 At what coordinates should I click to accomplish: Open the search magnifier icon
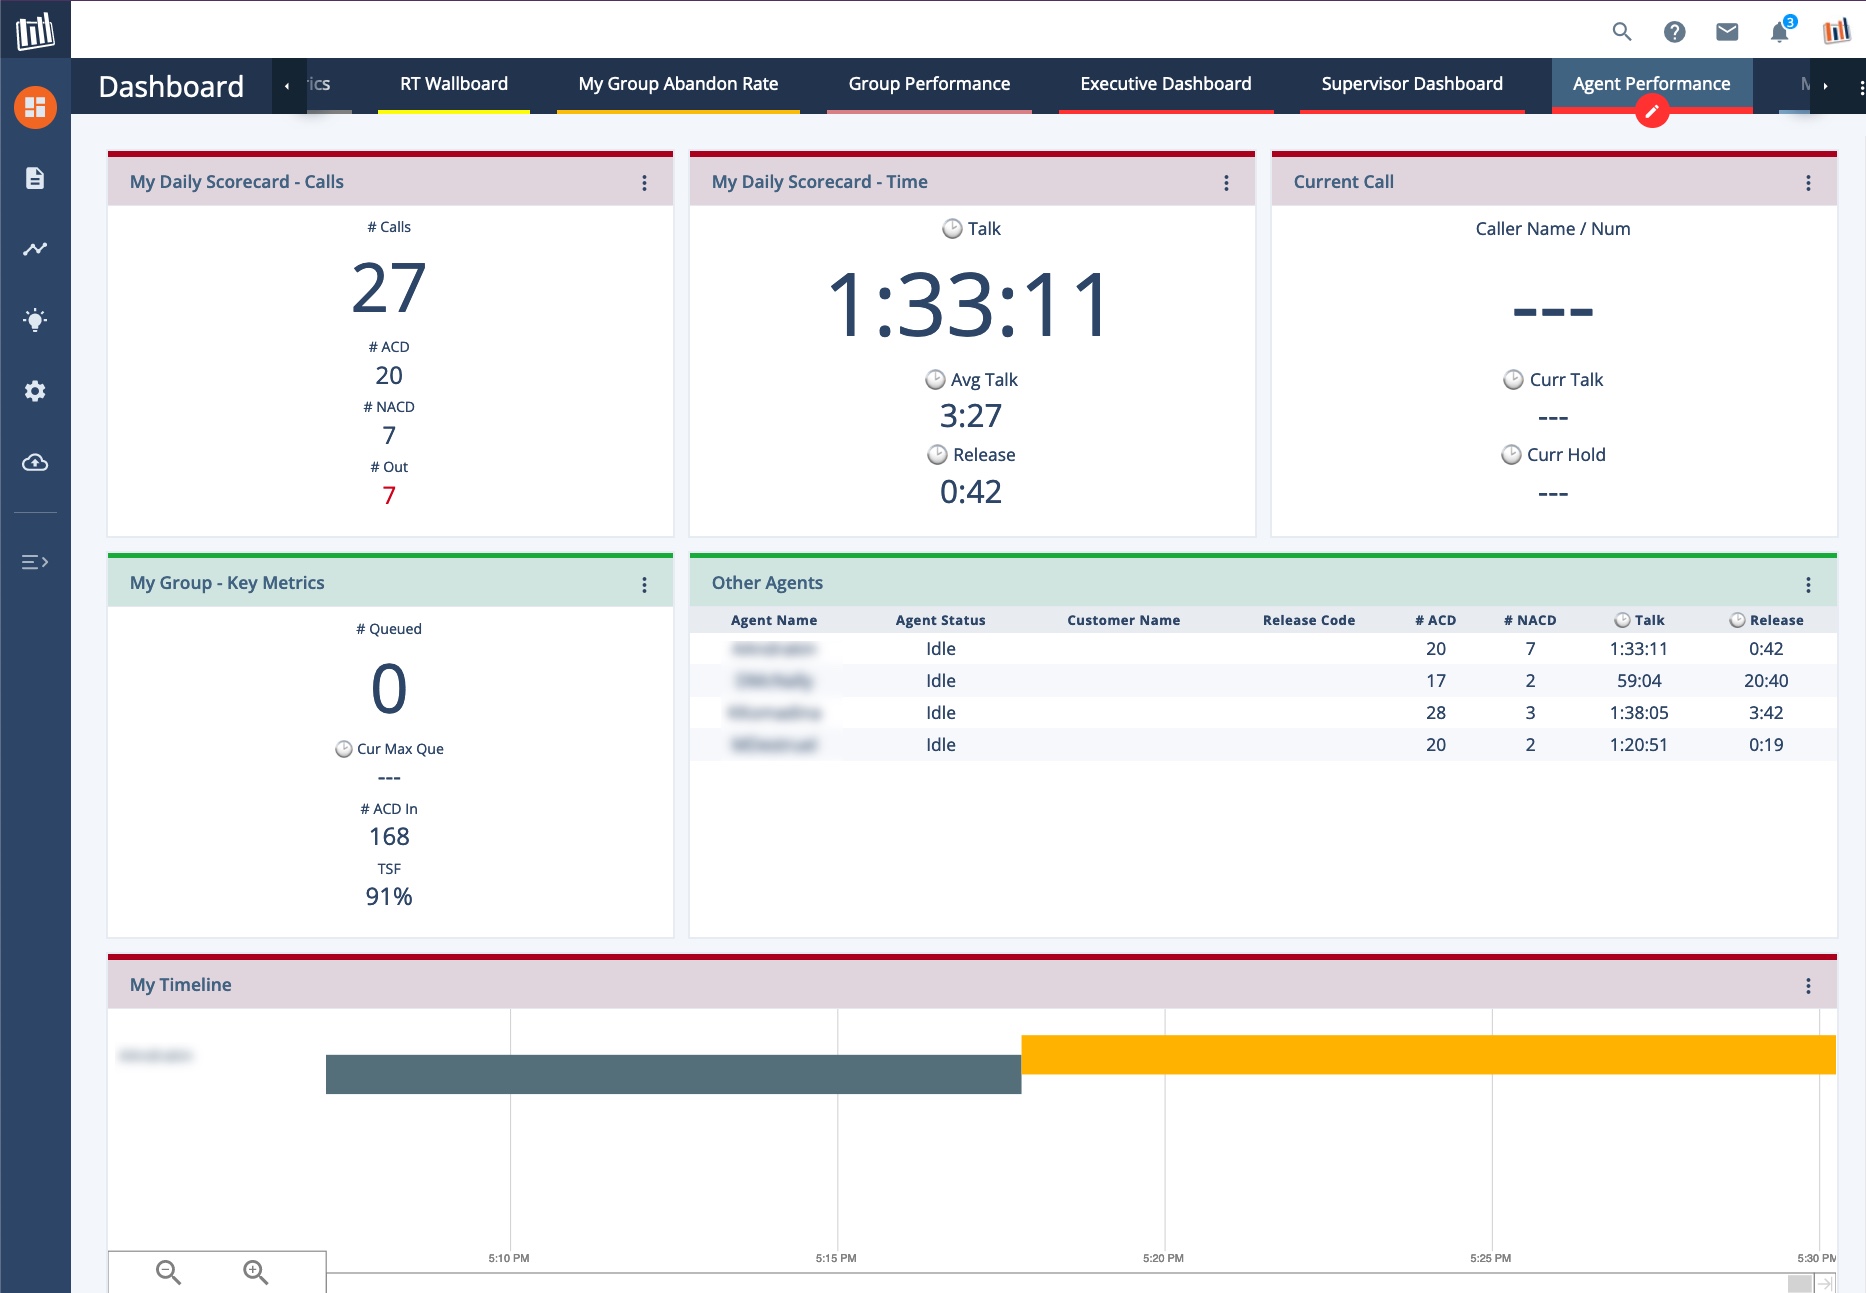point(1622,32)
